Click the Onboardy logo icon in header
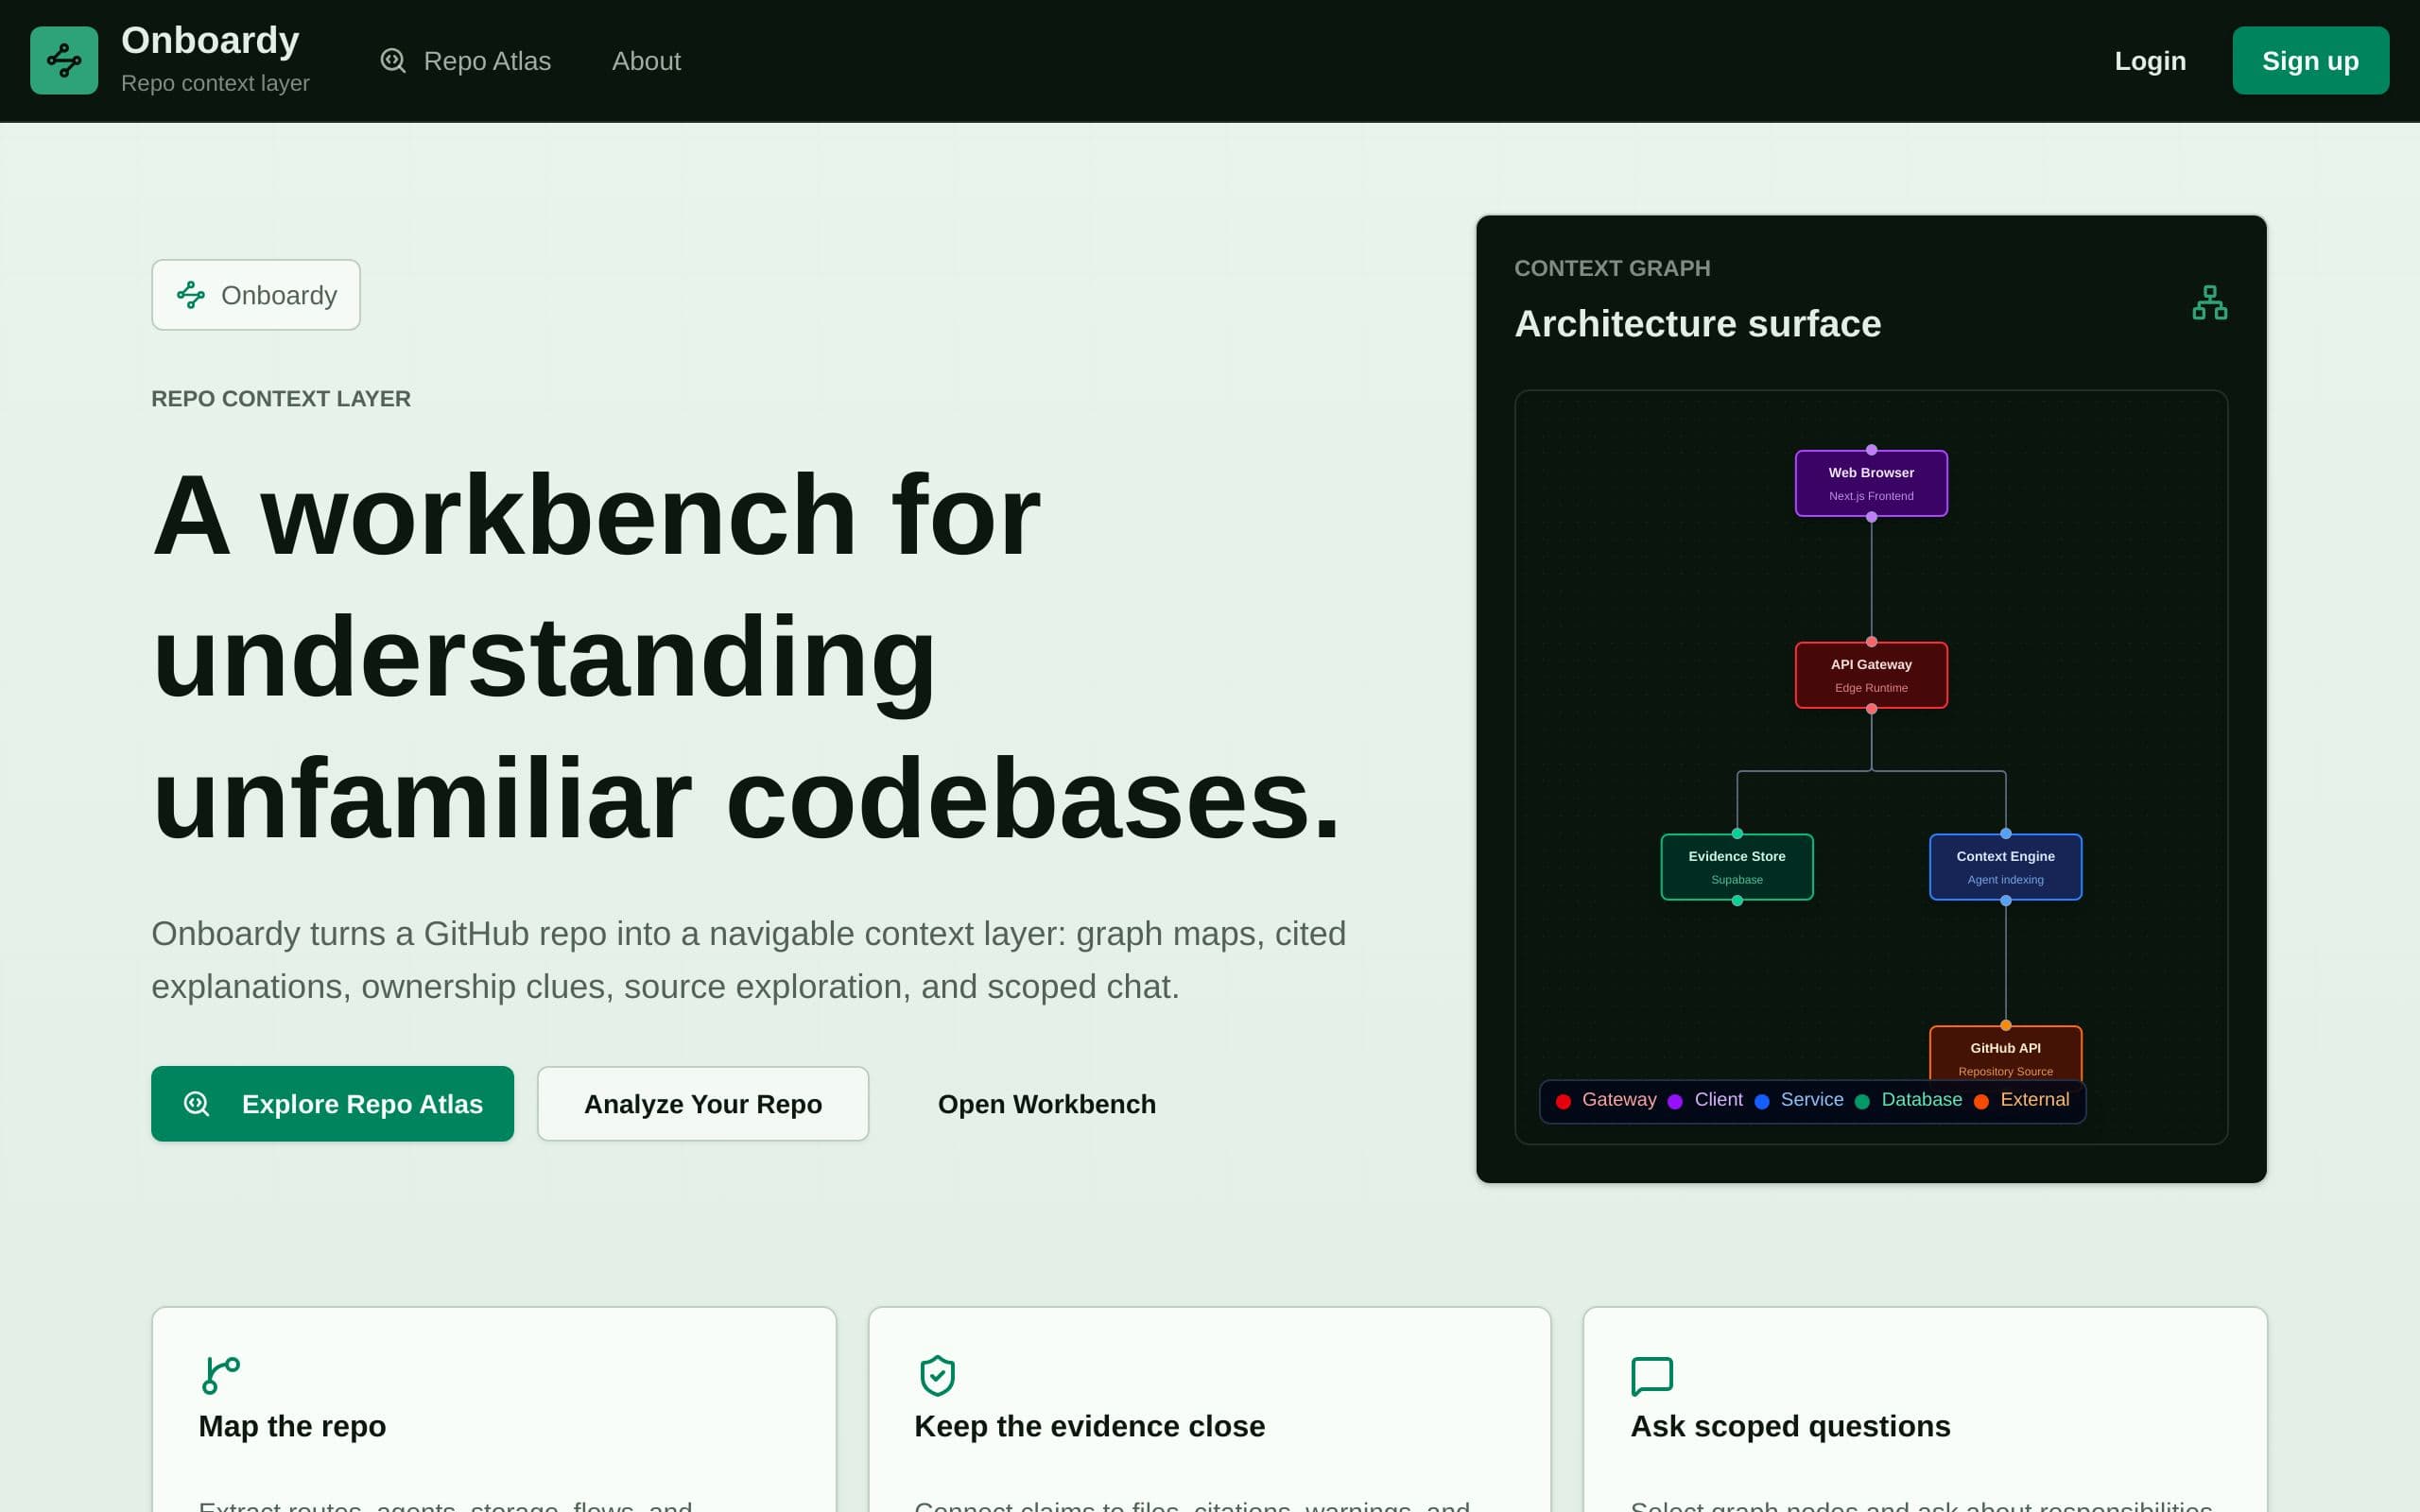The image size is (2420, 1512). click(64, 60)
